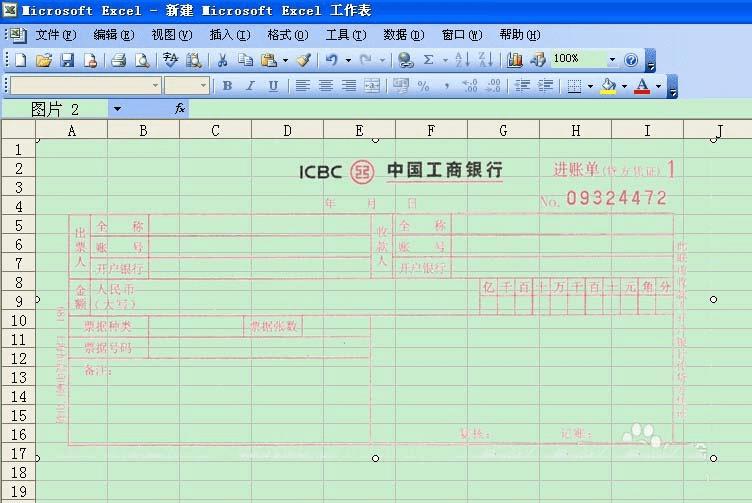Cut selection with the scissors icon
This screenshot has height=503, width=752.
coord(222,60)
